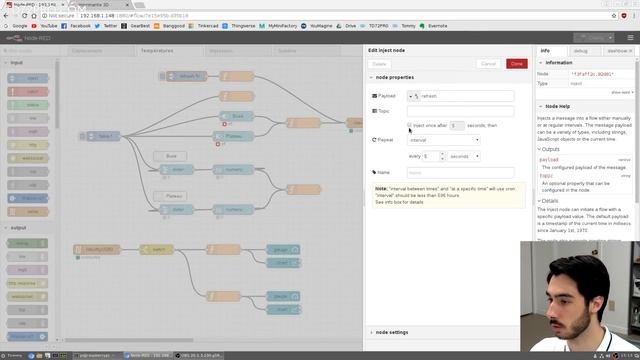The image size is (640, 360).
Task: Select the switch node on the canvas
Action: (156, 249)
